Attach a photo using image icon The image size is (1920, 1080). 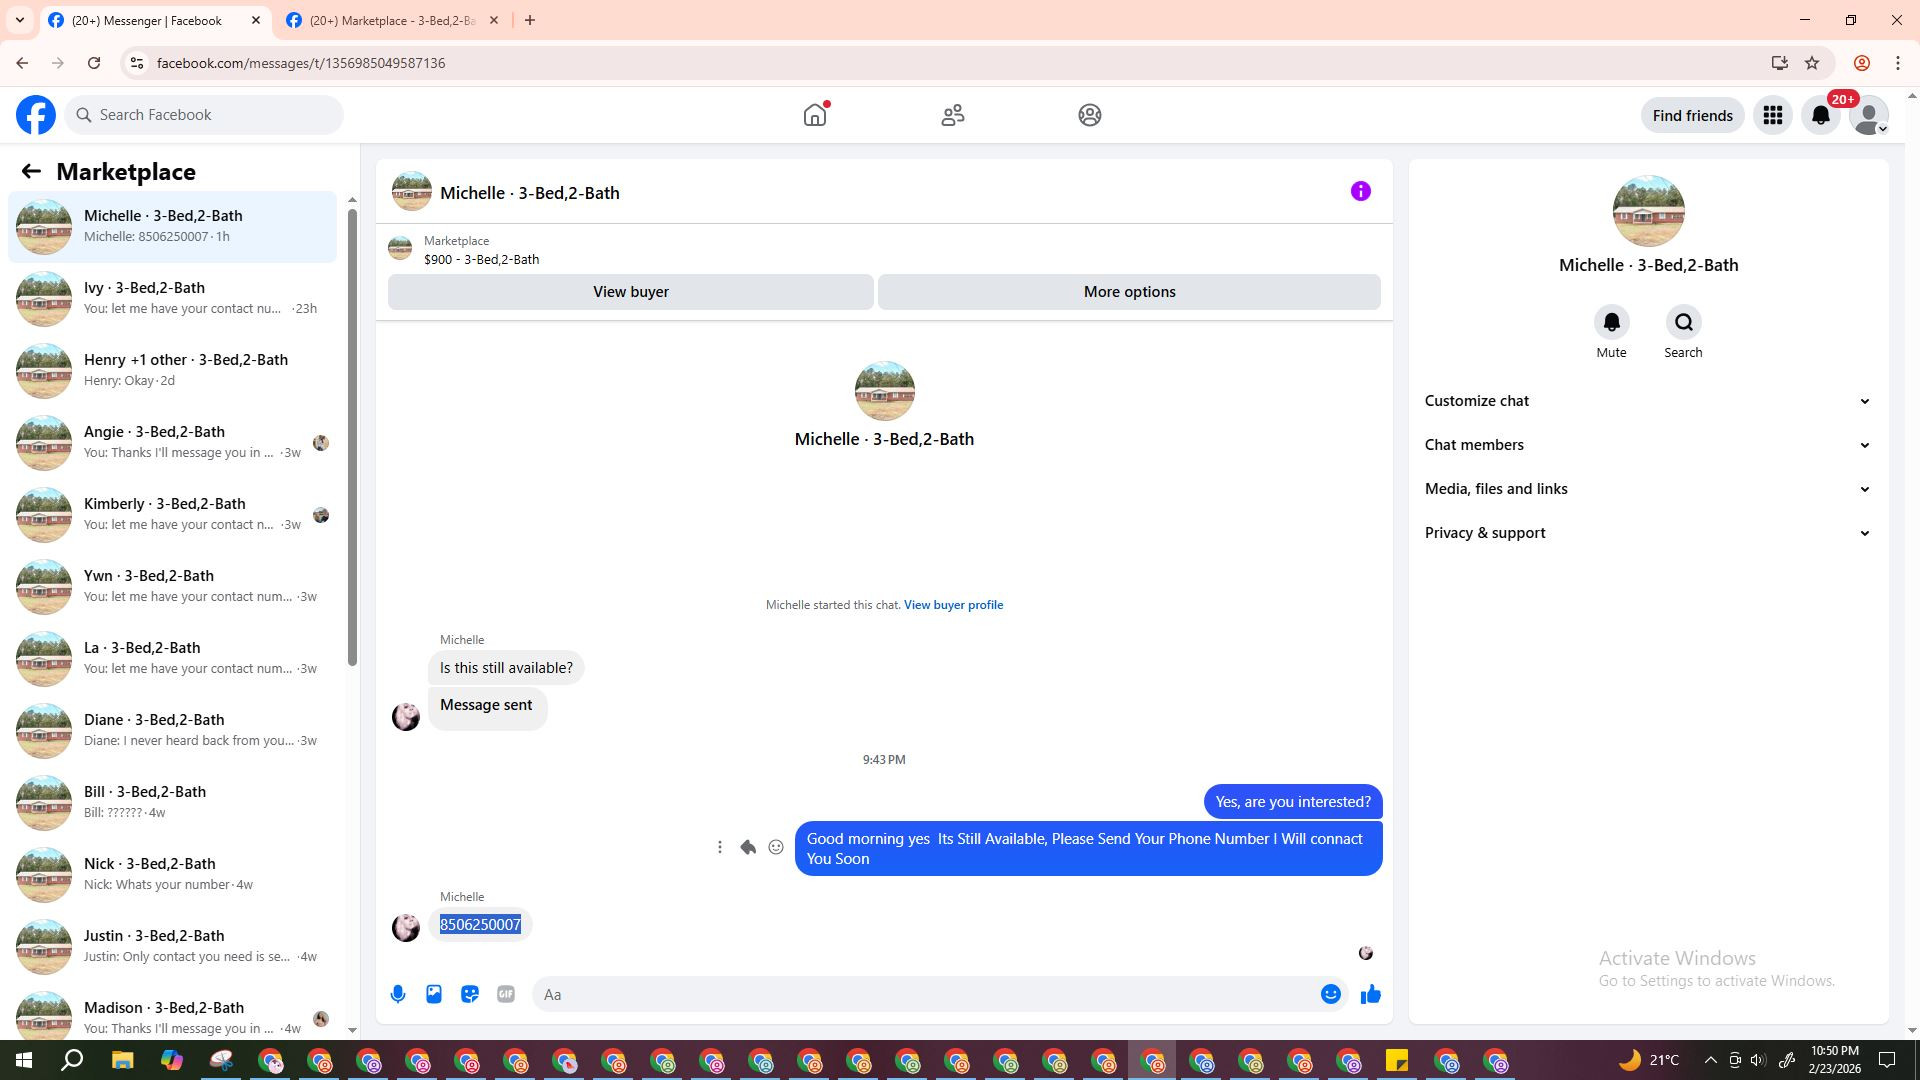pos(434,994)
